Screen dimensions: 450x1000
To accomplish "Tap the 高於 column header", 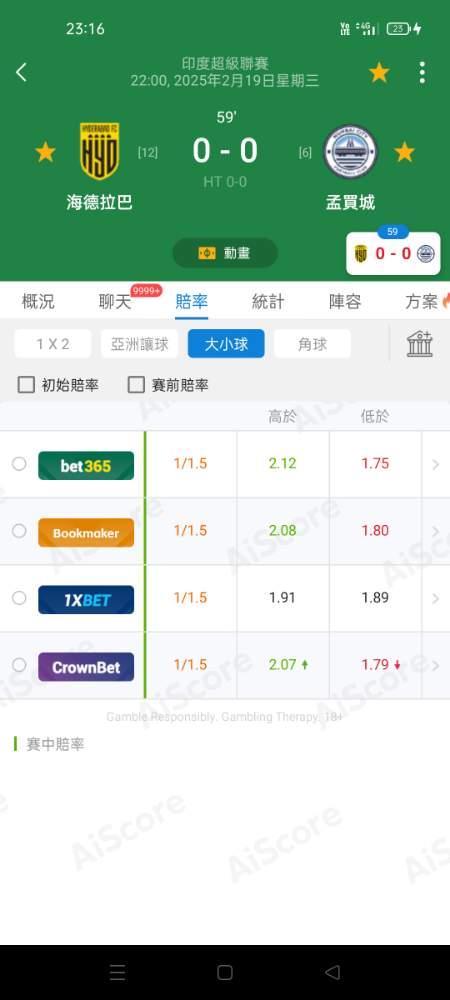I will point(282,417).
